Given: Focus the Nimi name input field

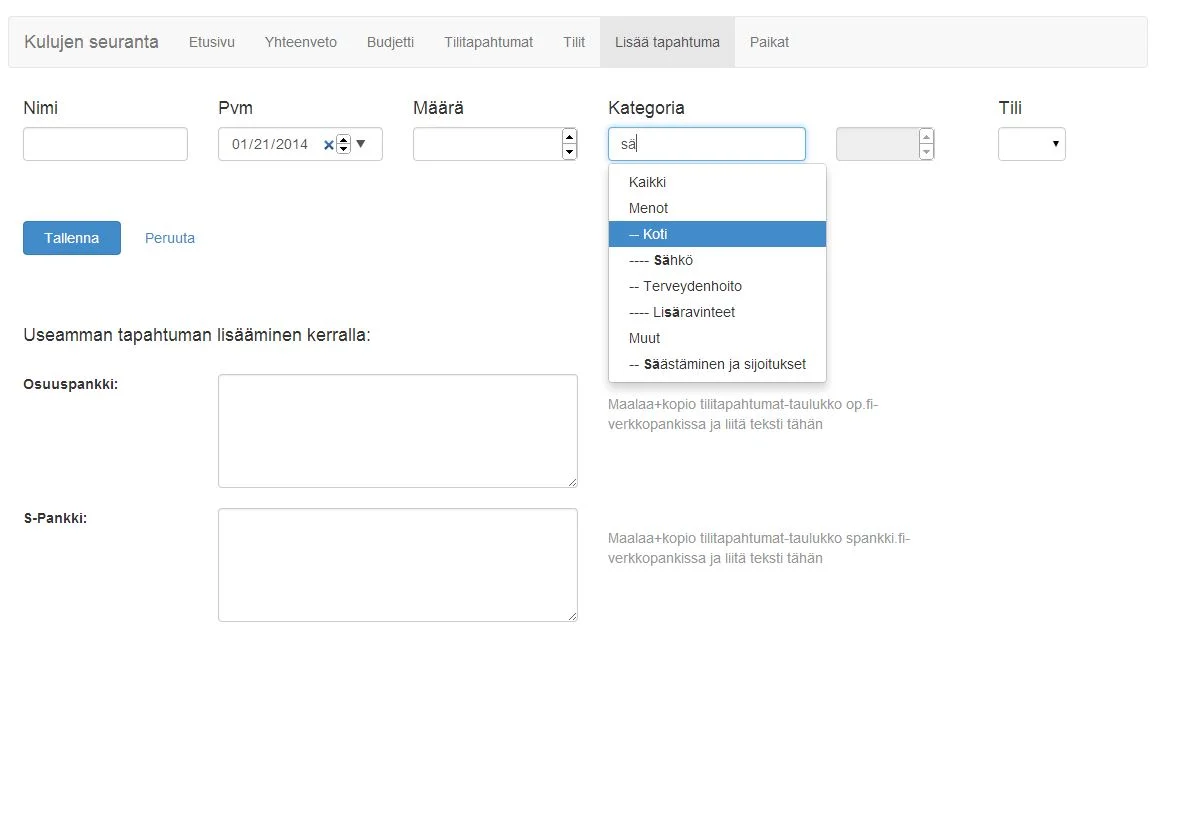Looking at the screenshot, I should [x=105, y=144].
